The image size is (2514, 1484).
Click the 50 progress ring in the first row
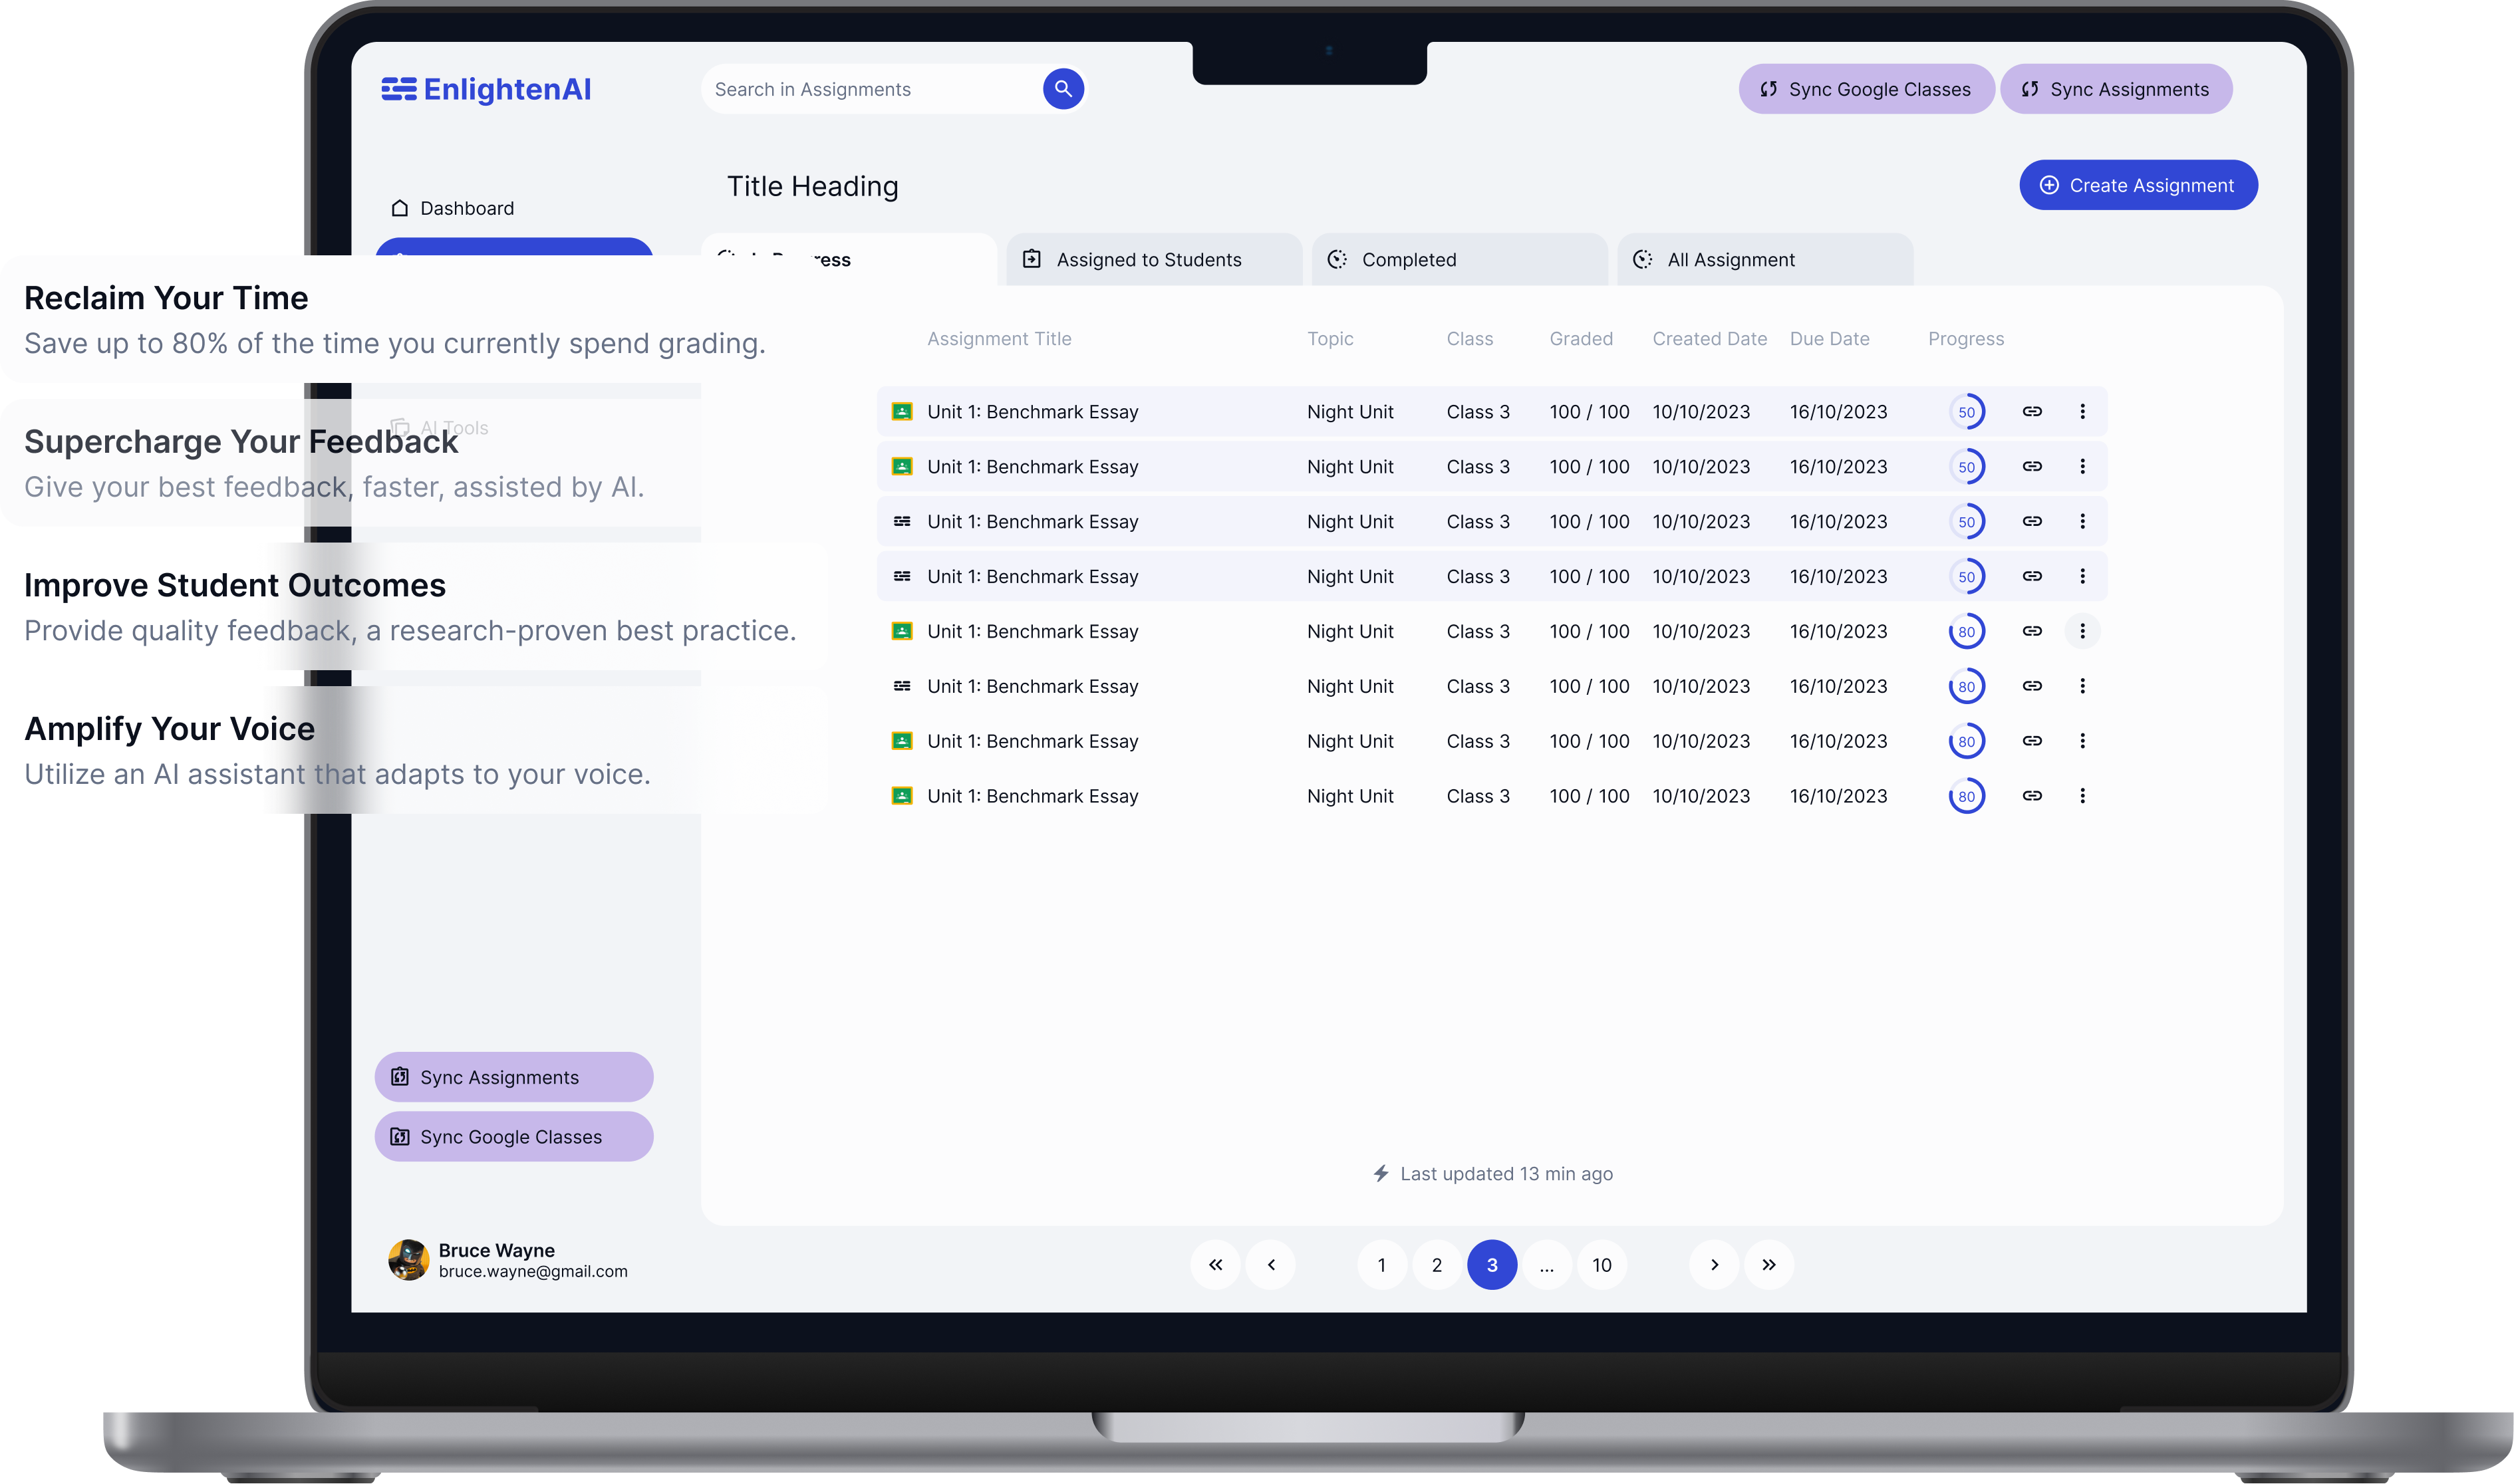coord(1966,412)
